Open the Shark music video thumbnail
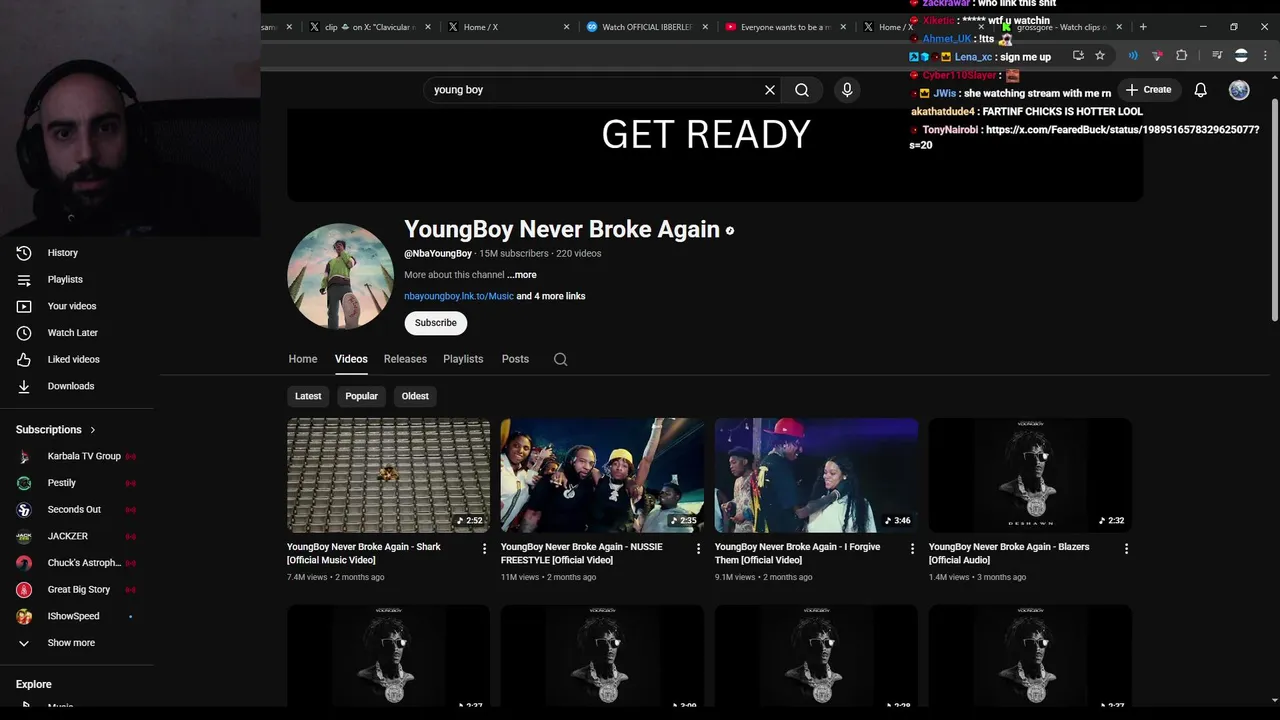1280x720 pixels. (389, 475)
